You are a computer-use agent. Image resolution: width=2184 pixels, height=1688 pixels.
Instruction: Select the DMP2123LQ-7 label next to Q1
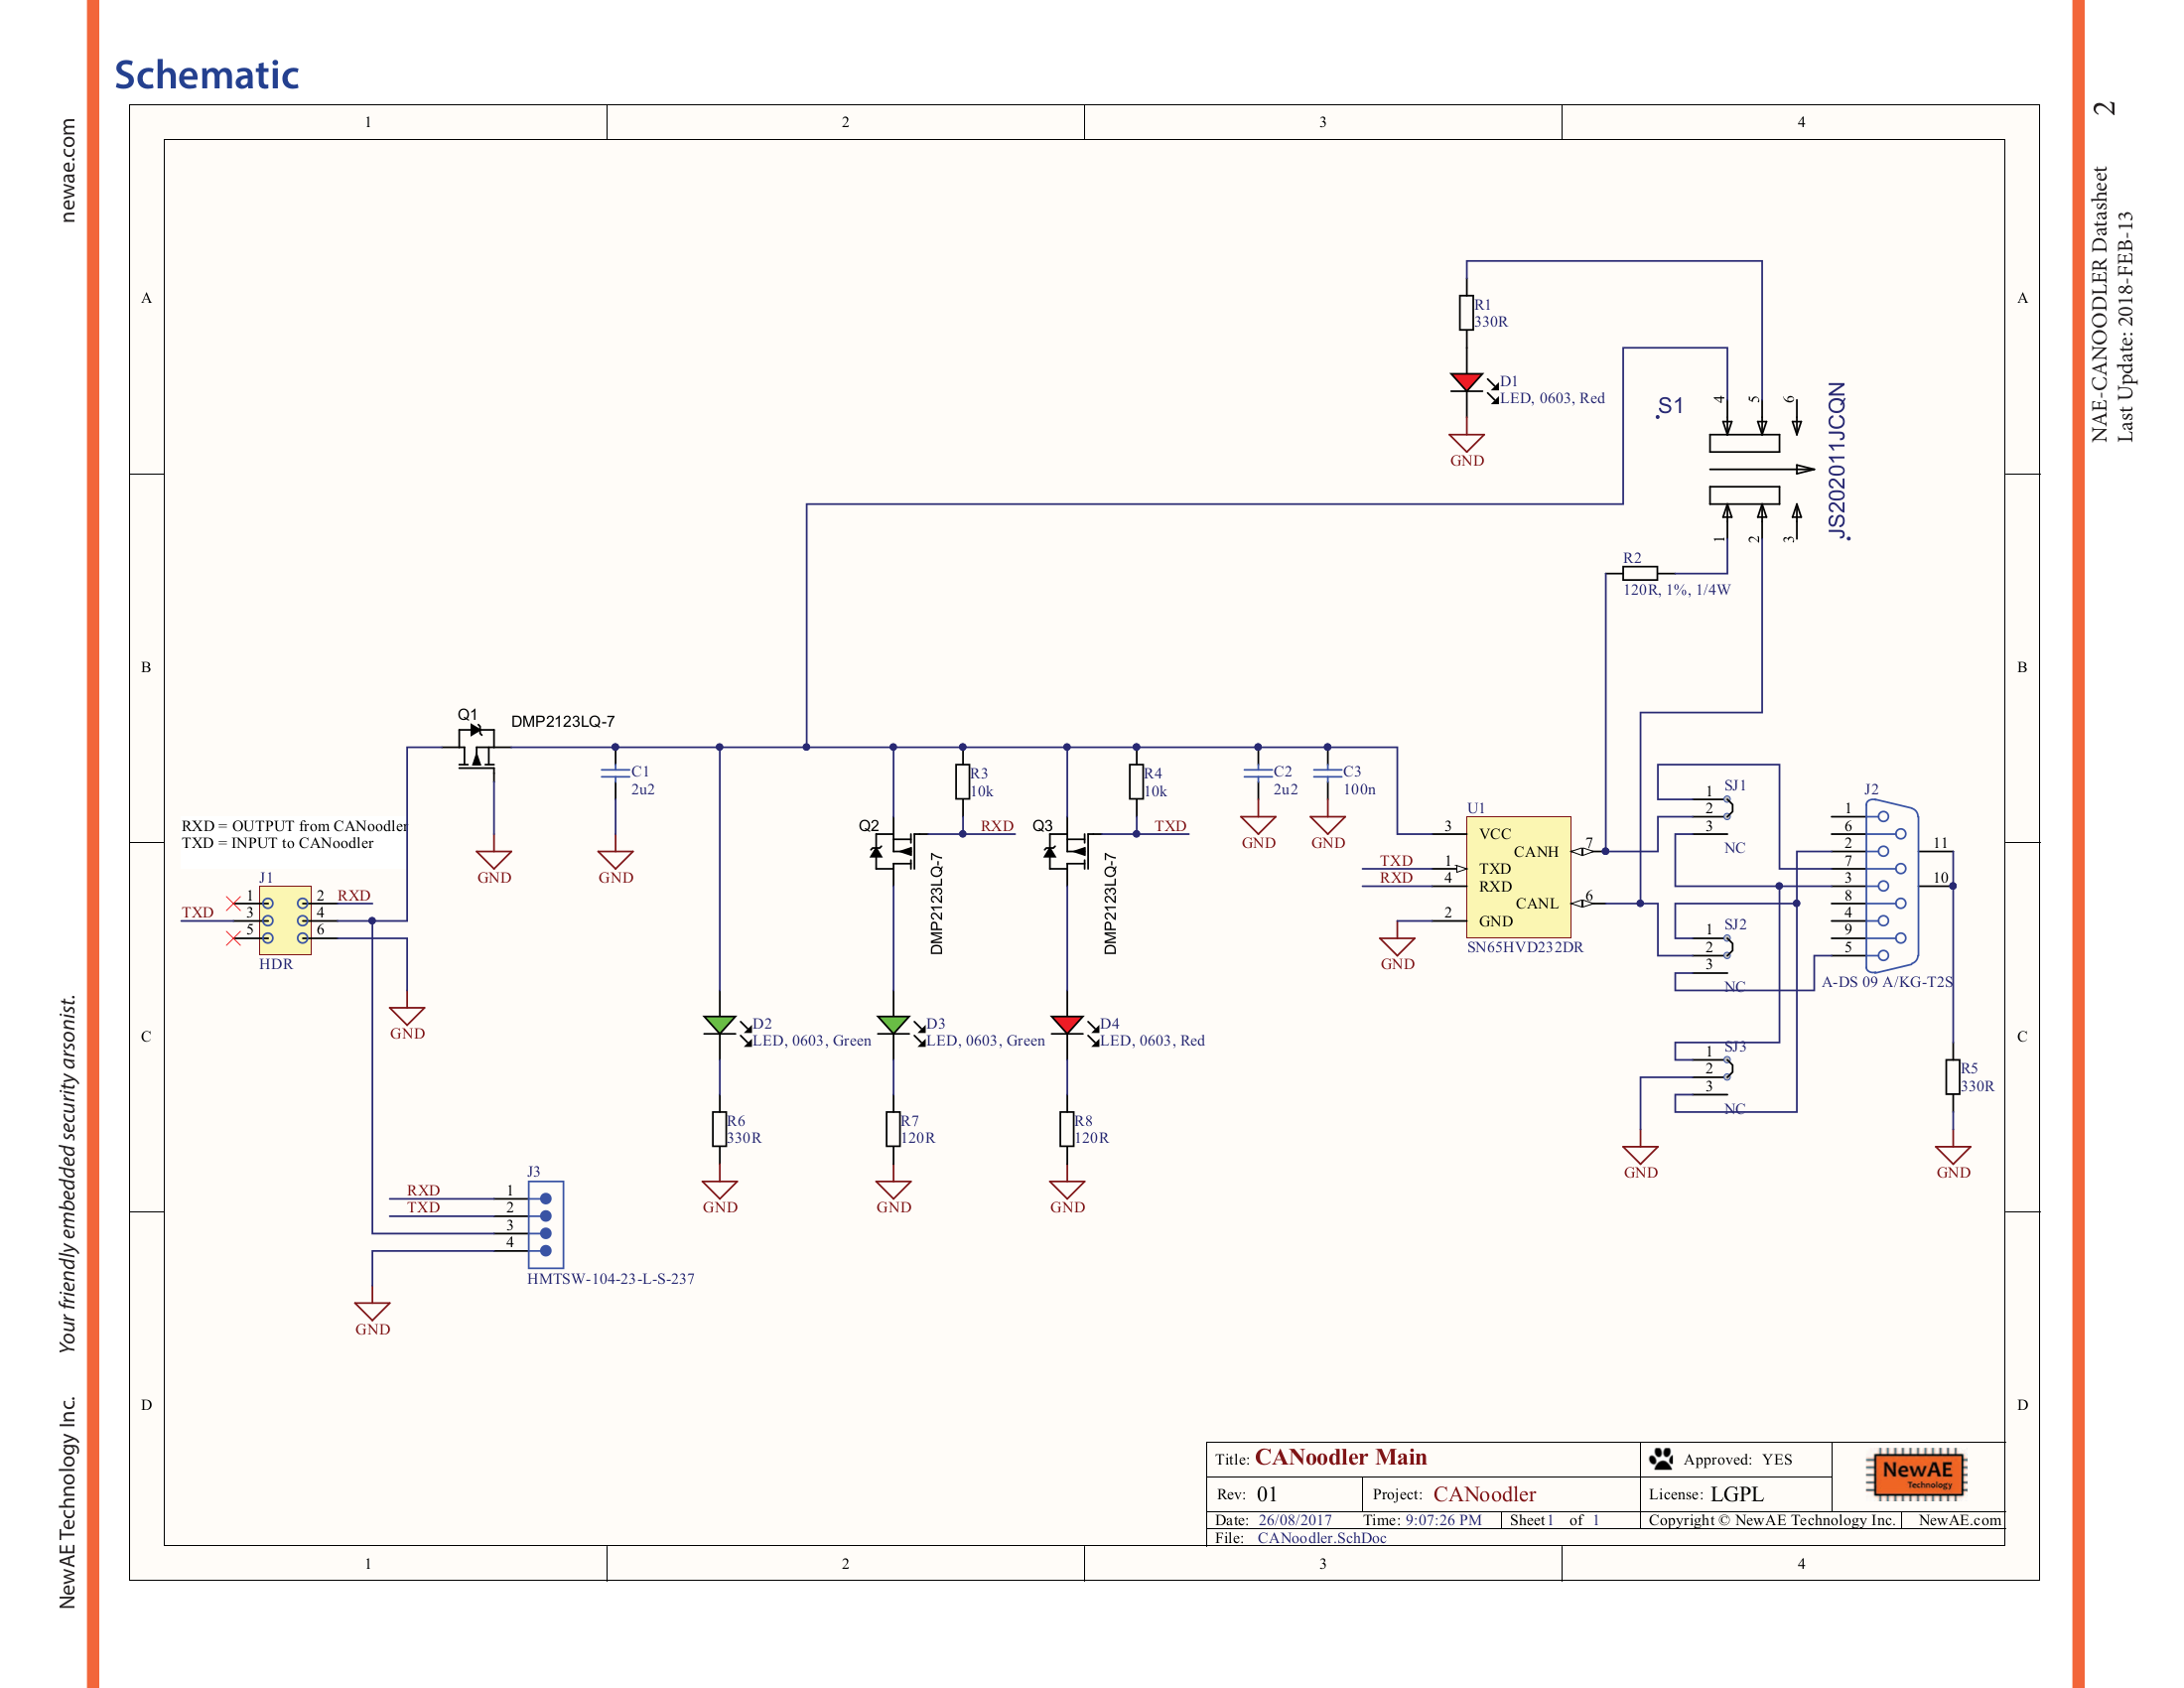pyautogui.click(x=563, y=721)
